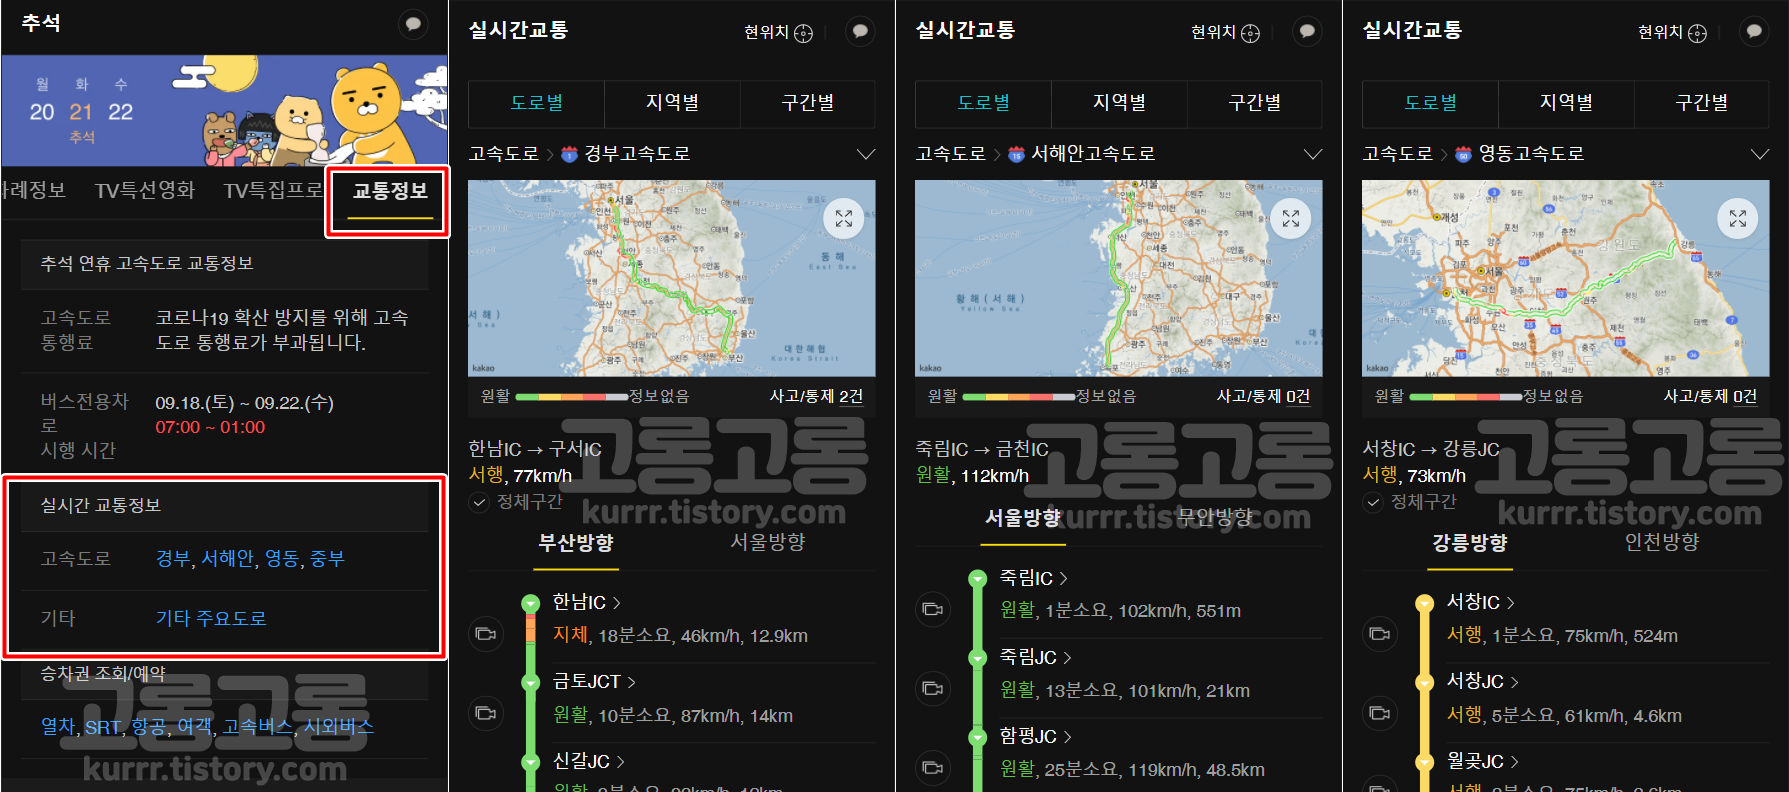Viewport: 1789px width, 792px height.
Task: Click 고속도로 breadcrumb in 경부고속도로 panel
Action: pyautogui.click(x=504, y=154)
